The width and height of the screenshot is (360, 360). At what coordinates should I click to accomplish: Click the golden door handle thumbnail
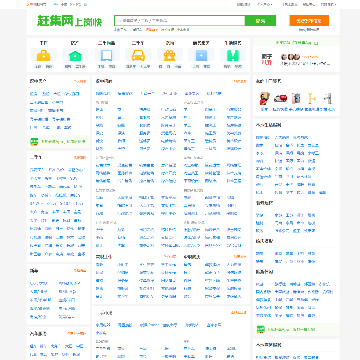point(312,98)
